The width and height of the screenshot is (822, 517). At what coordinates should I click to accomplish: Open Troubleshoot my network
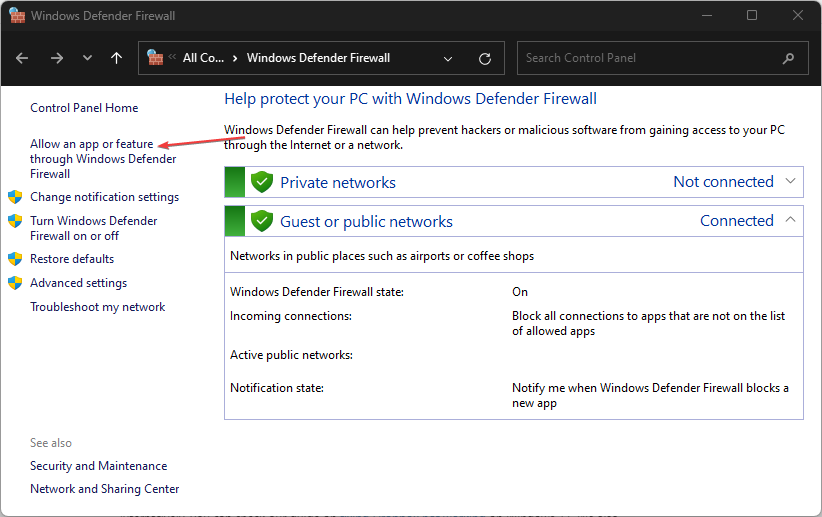(98, 307)
